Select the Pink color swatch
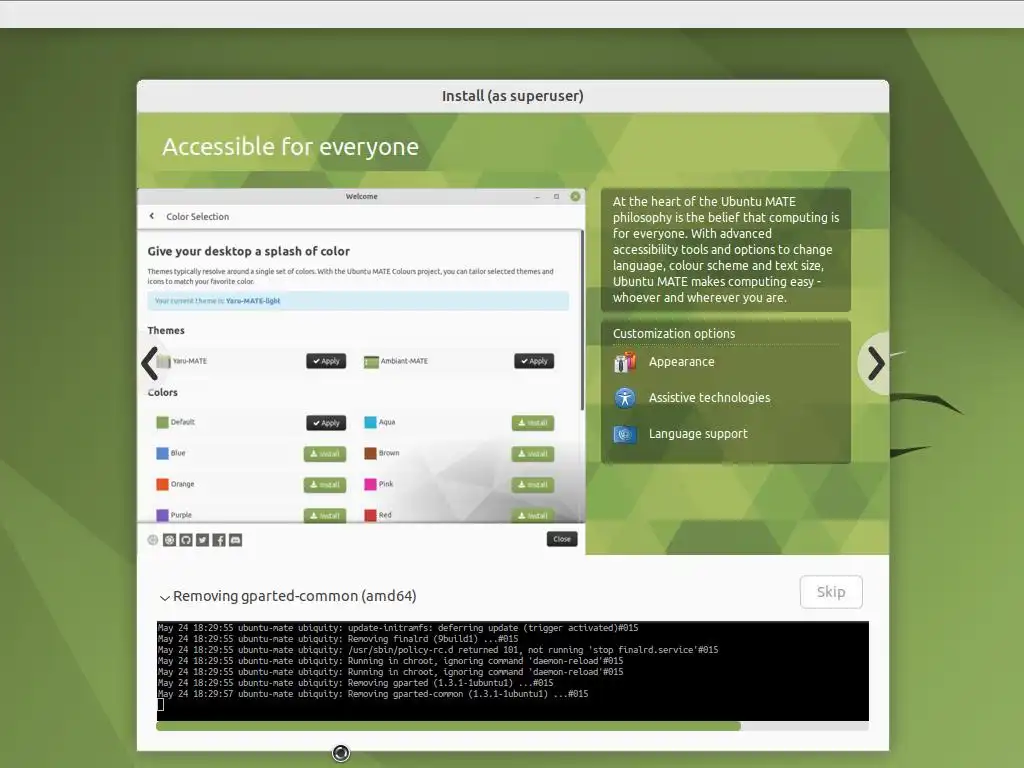The height and width of the screenshot is (768, 1024). pos(370,484)
